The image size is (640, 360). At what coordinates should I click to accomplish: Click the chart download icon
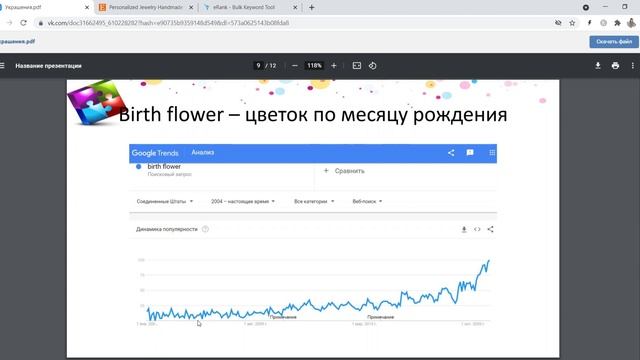click(464, 229)
